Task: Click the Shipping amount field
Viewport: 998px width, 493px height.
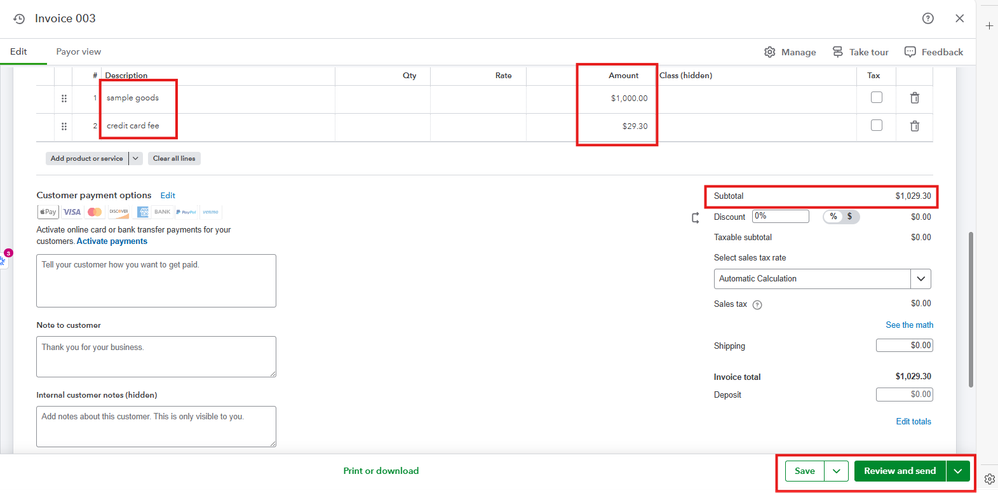Action: (x=904, y=345)
